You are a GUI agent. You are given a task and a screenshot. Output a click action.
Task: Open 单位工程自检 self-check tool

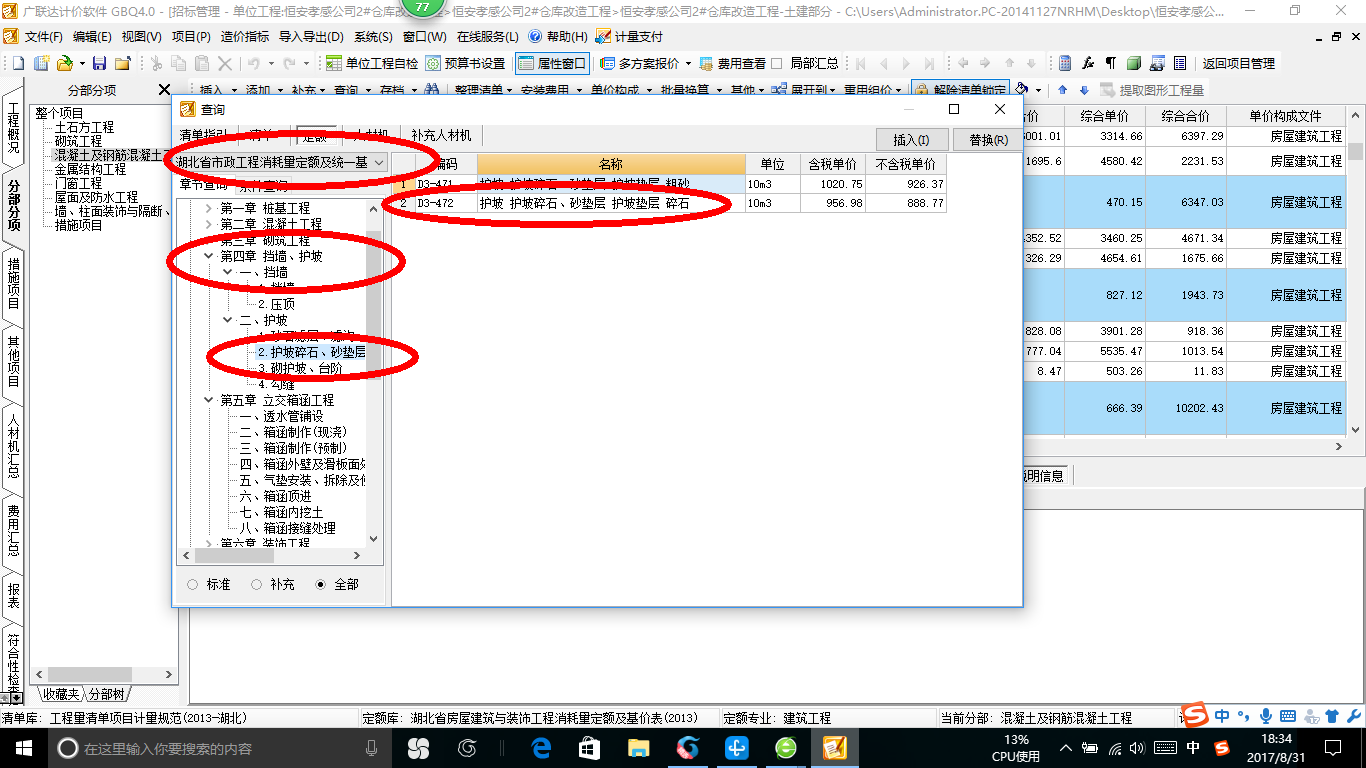click(x=373, y=63)
